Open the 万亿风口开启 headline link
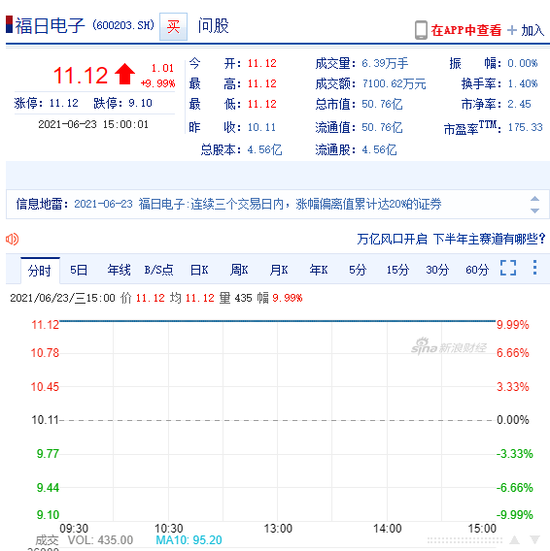The height and width of the screenshot is (551, 550). click(x=451, y=239)
